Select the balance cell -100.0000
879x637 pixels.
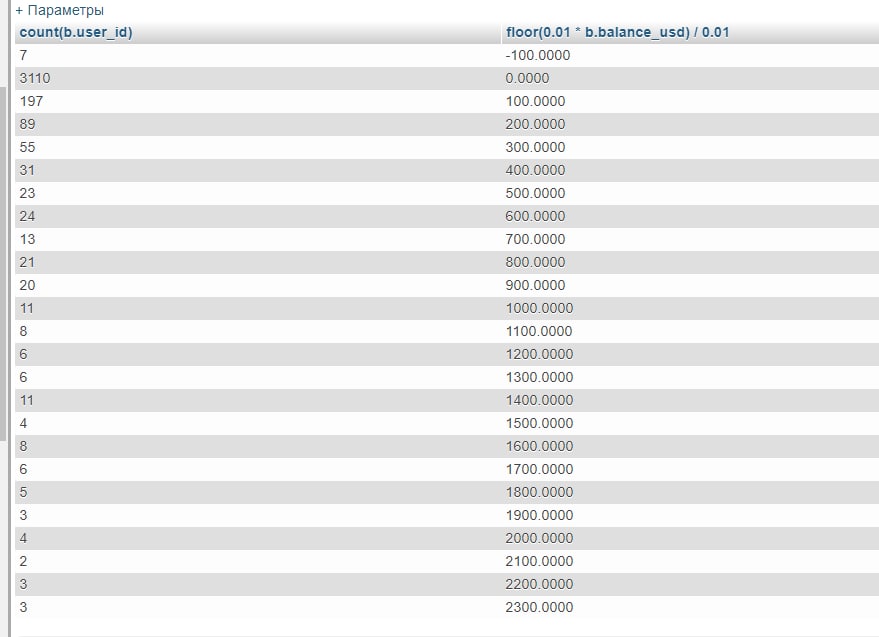click(x=690, y=56)
